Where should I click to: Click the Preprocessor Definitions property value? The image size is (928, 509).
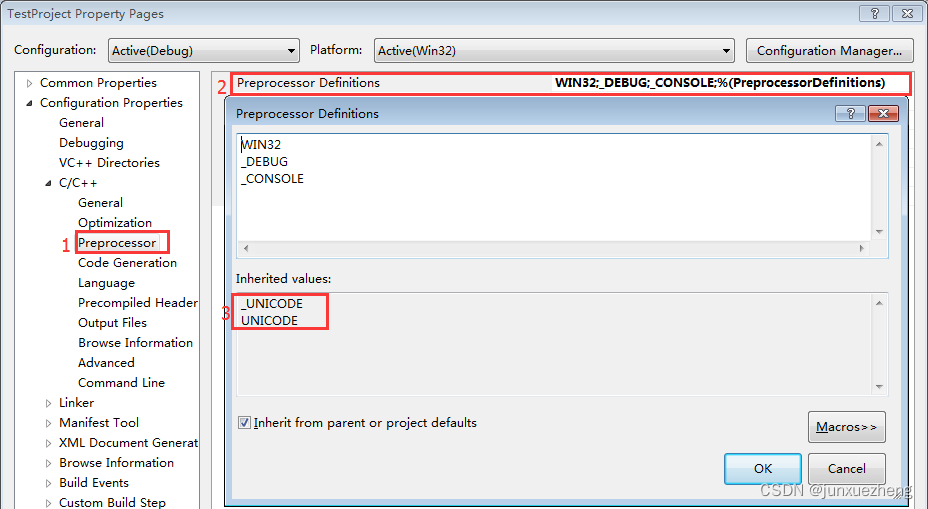(720, 83)
